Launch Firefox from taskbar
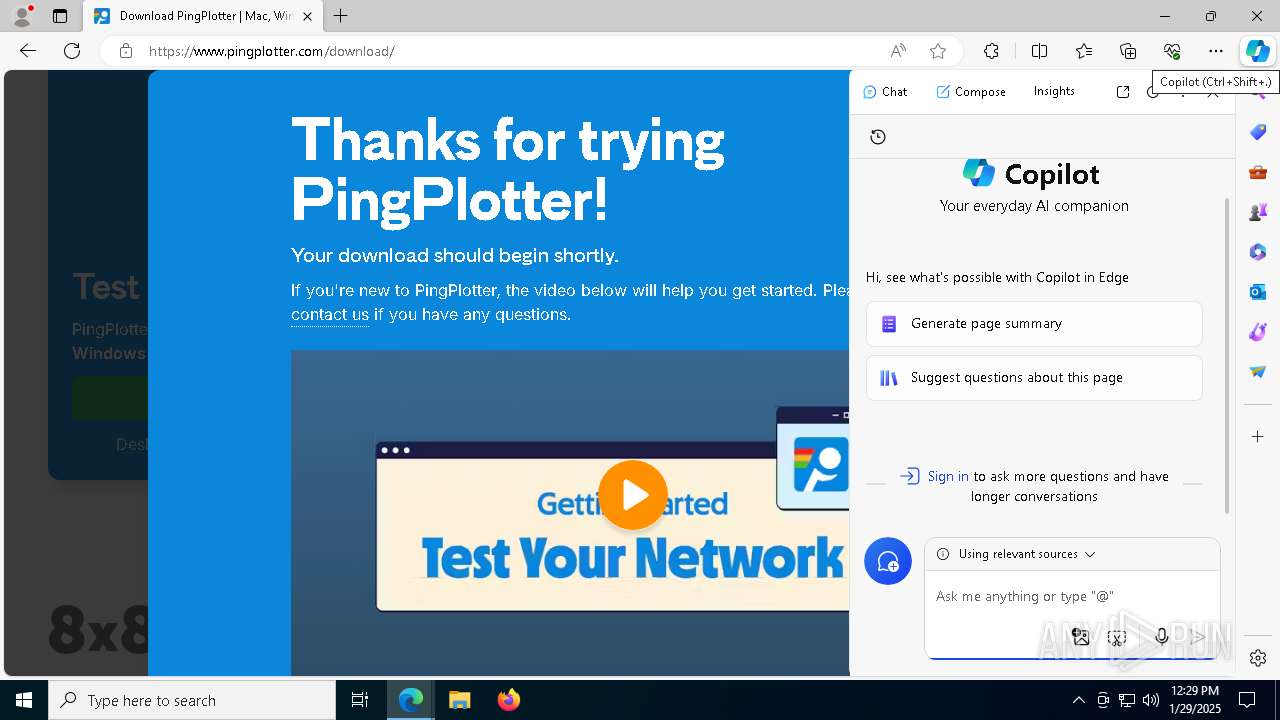The height and width of the screenshot is (720, 1280). 509,700
